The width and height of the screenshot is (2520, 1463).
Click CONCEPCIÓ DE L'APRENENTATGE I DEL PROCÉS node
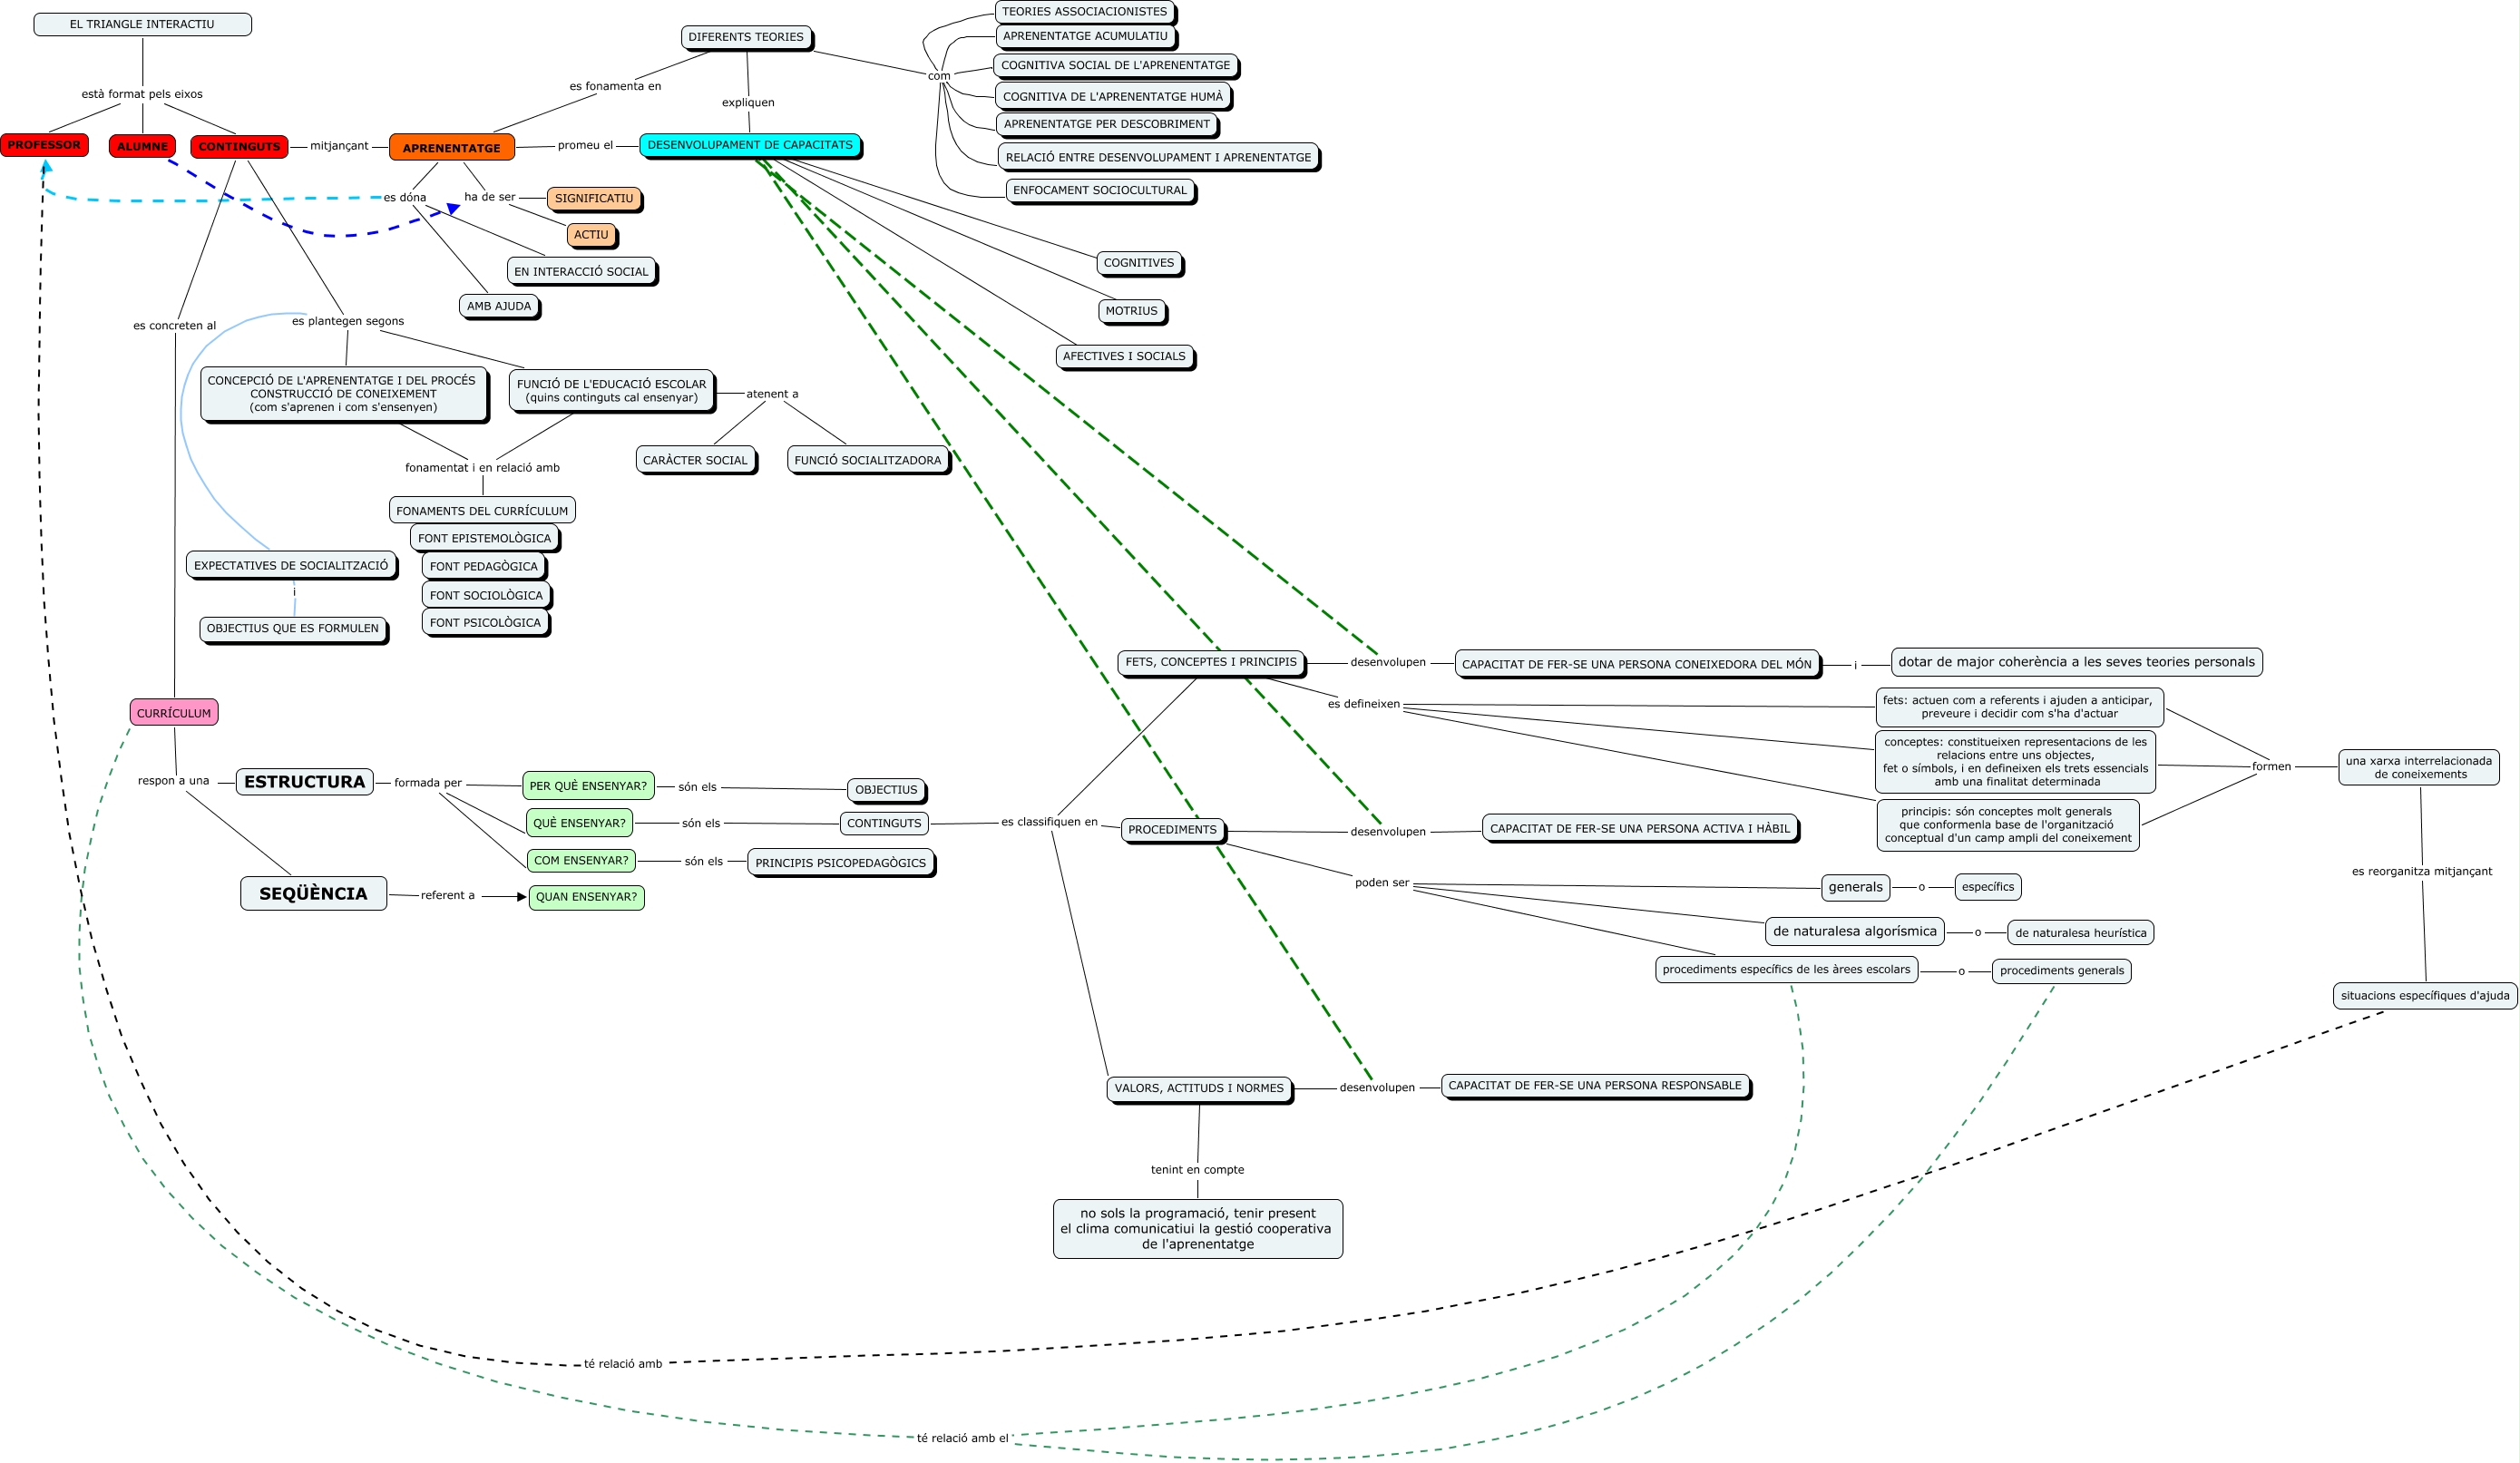coord(343,393)
